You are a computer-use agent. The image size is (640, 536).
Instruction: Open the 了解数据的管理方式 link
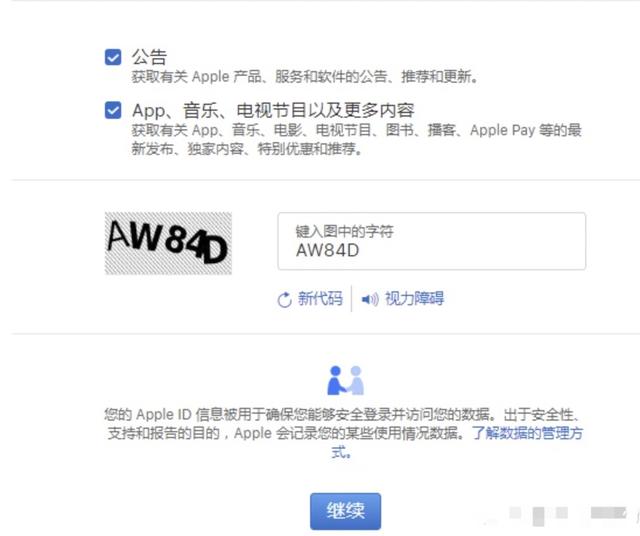[x=527, y=433]
